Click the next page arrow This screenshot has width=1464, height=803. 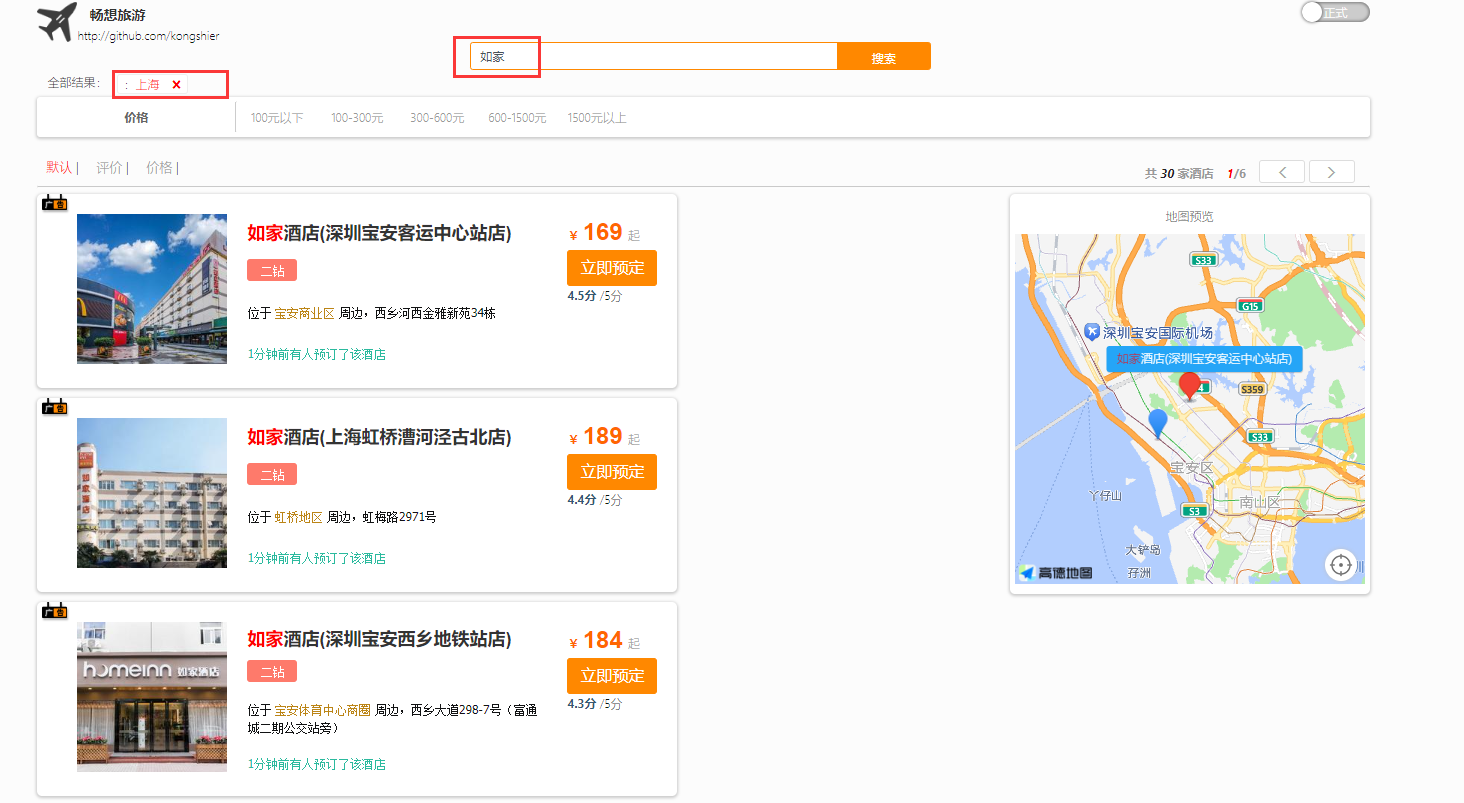[x=1331, y=171]
